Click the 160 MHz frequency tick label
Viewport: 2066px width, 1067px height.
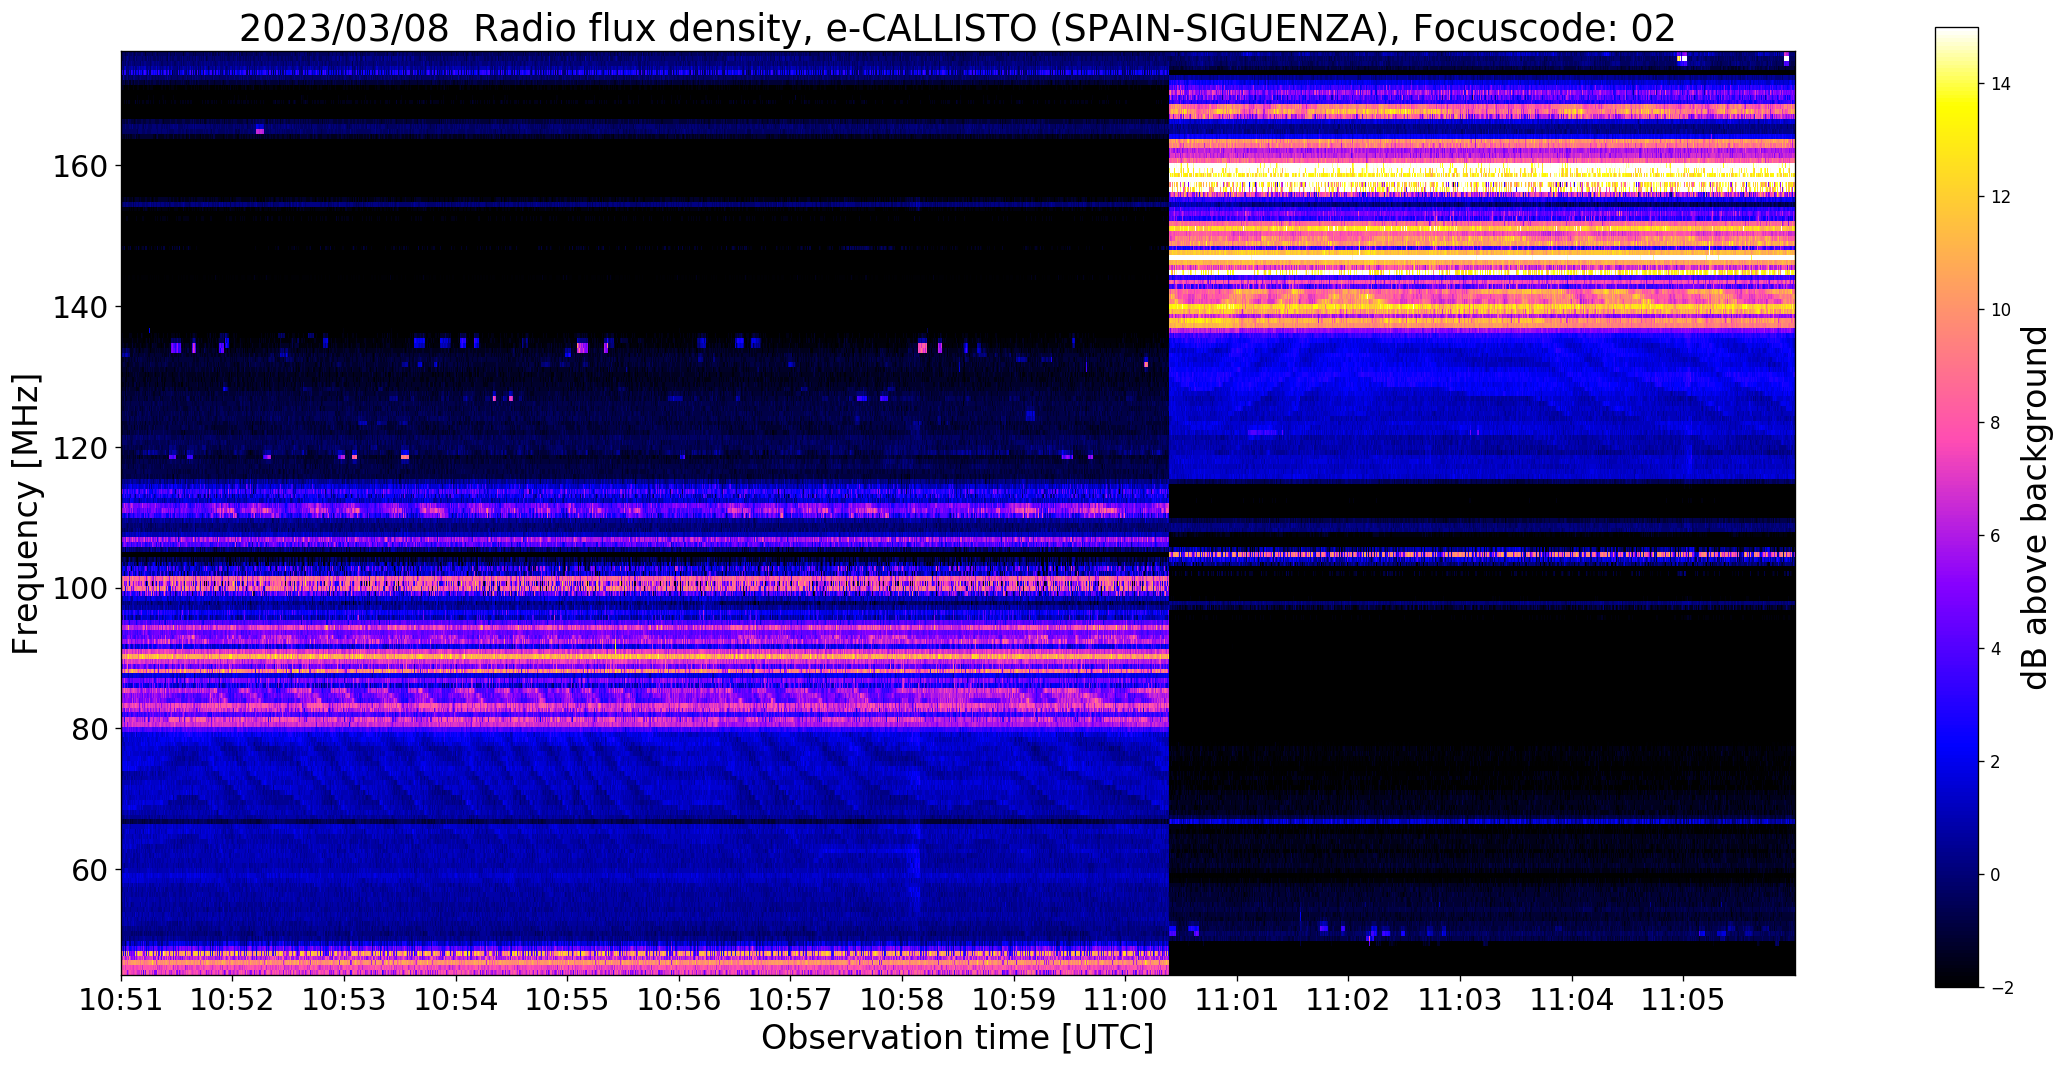79,166
